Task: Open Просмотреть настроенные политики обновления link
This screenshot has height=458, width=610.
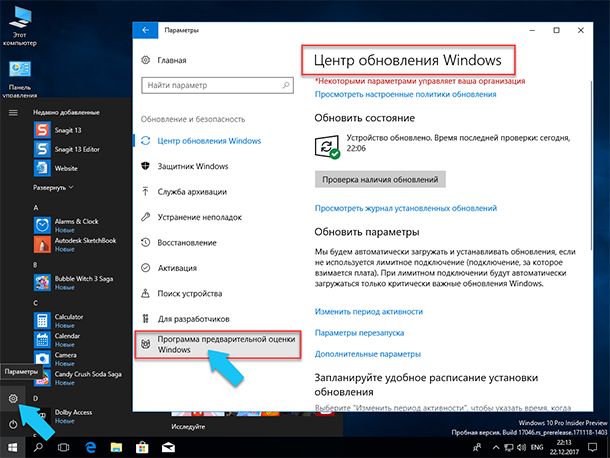Action: [x=405, y=94]
